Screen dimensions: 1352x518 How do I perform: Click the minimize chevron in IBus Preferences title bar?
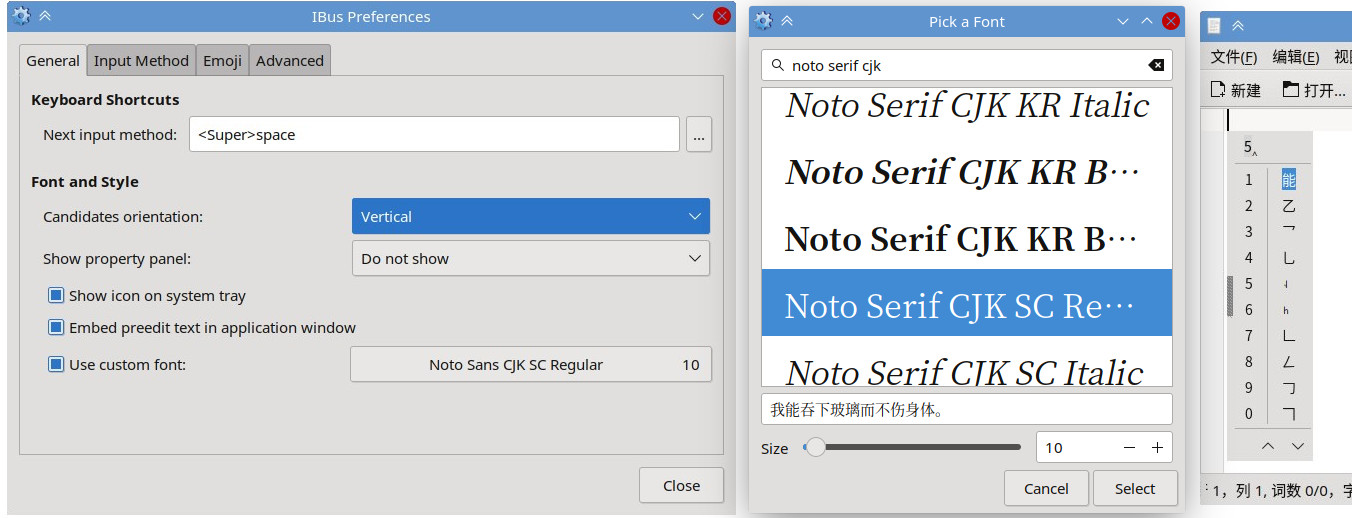coord(698,16)
